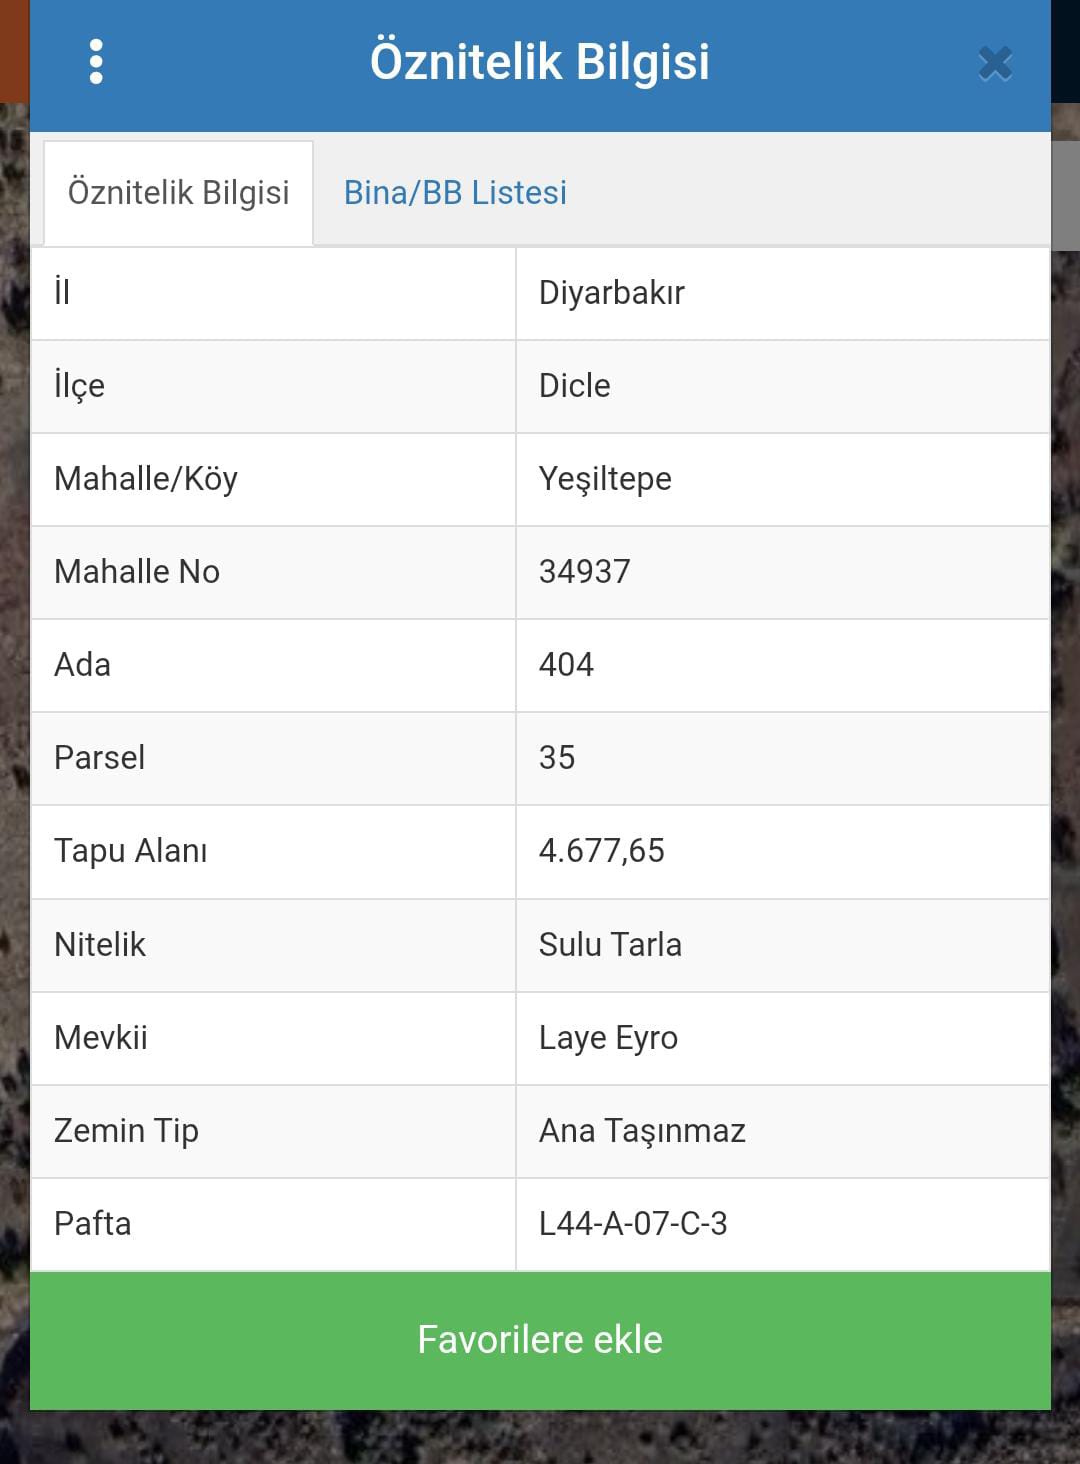Viewport: 1080px width, 1464px height.
Task: Select the Öznitelik Bilgisi tab
Action: 179,193
